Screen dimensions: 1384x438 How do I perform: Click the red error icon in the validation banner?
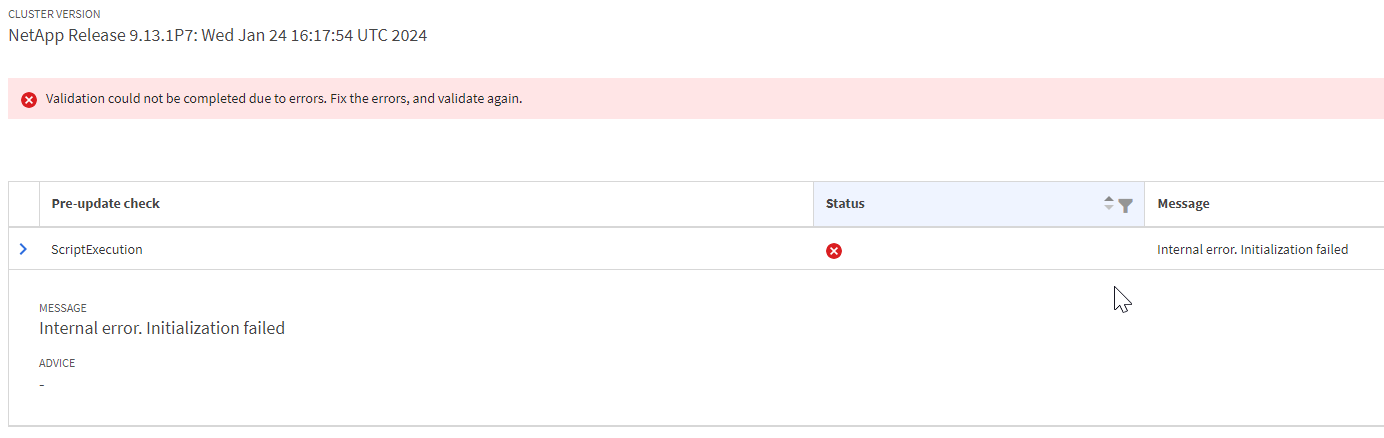29,100
